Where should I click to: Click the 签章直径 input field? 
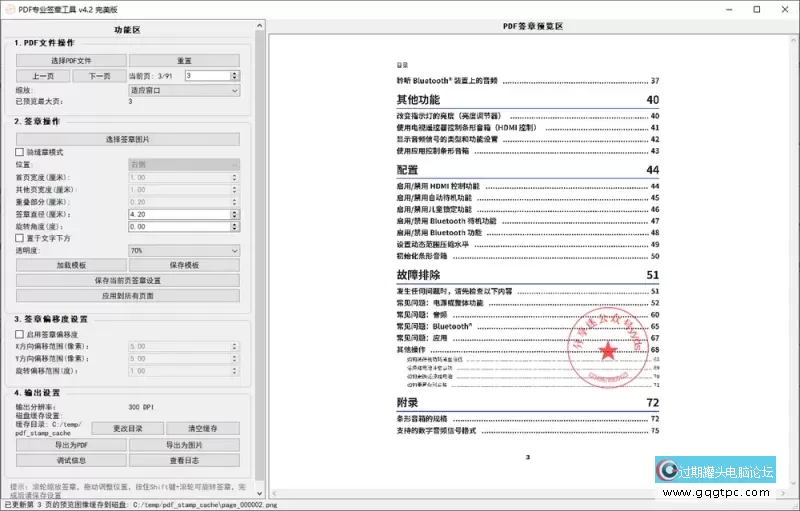click(x=180, y=214)
